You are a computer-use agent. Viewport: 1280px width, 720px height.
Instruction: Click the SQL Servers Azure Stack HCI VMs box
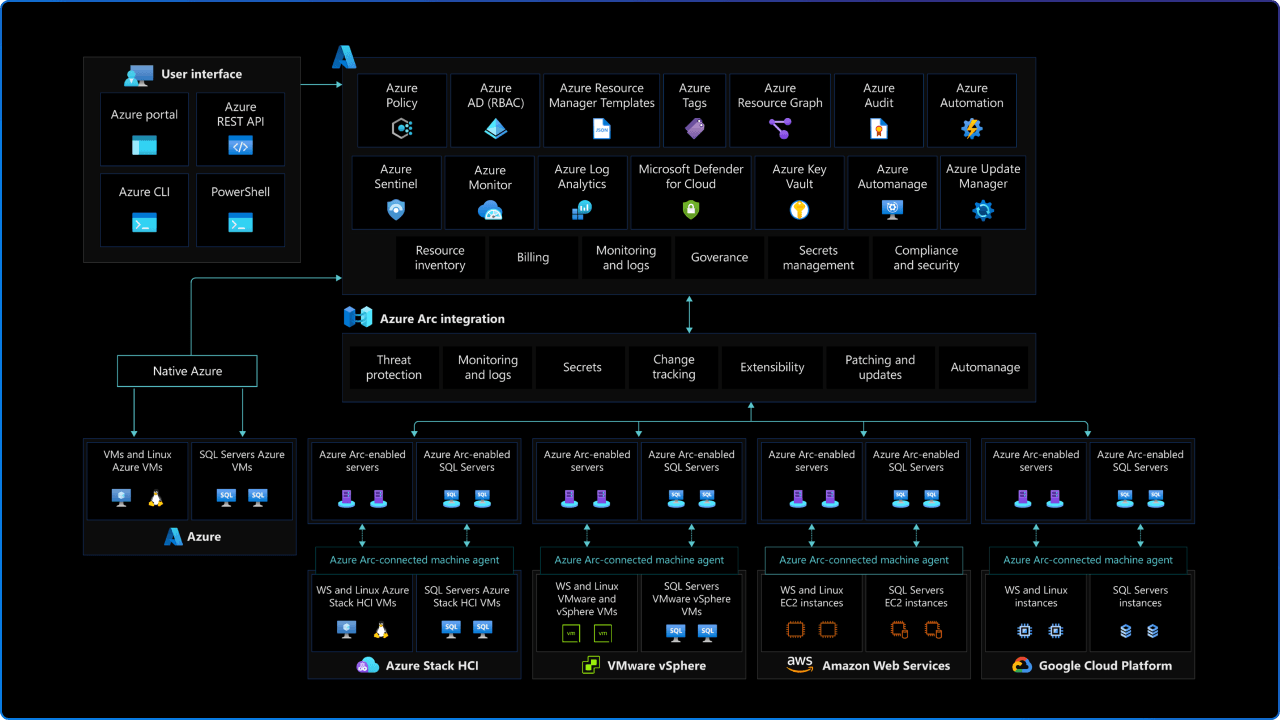tap(467, 612)
